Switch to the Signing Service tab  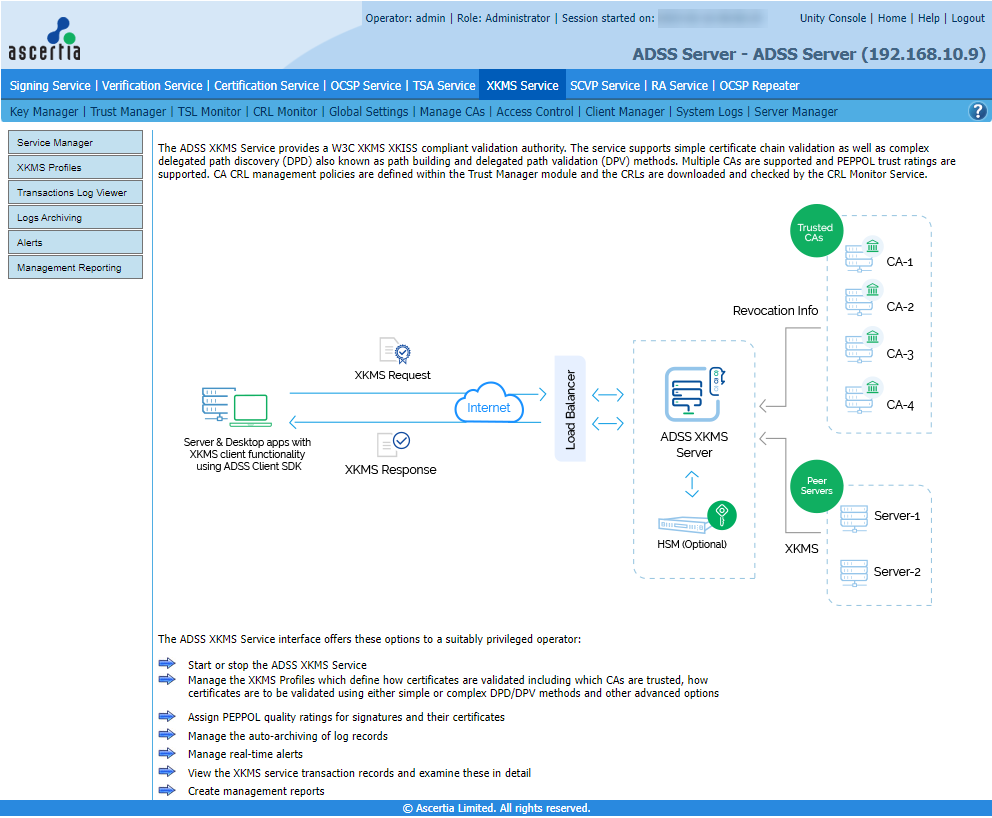click(50, 86)
